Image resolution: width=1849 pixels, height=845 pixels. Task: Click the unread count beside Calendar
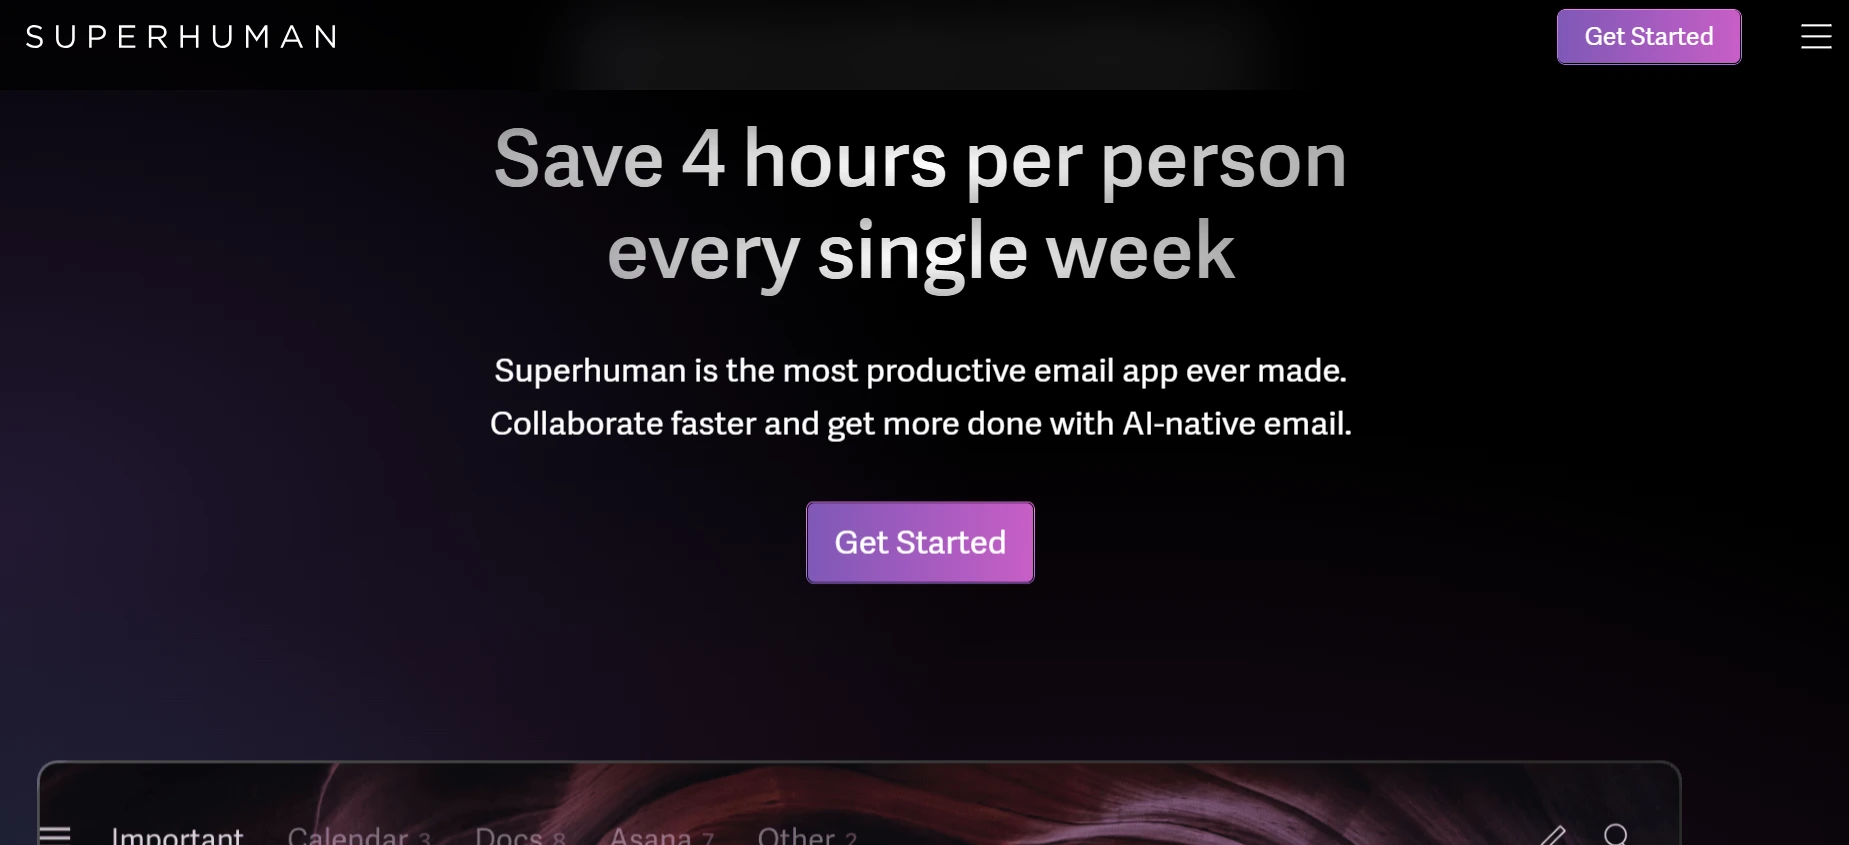[x=425, y=839]
